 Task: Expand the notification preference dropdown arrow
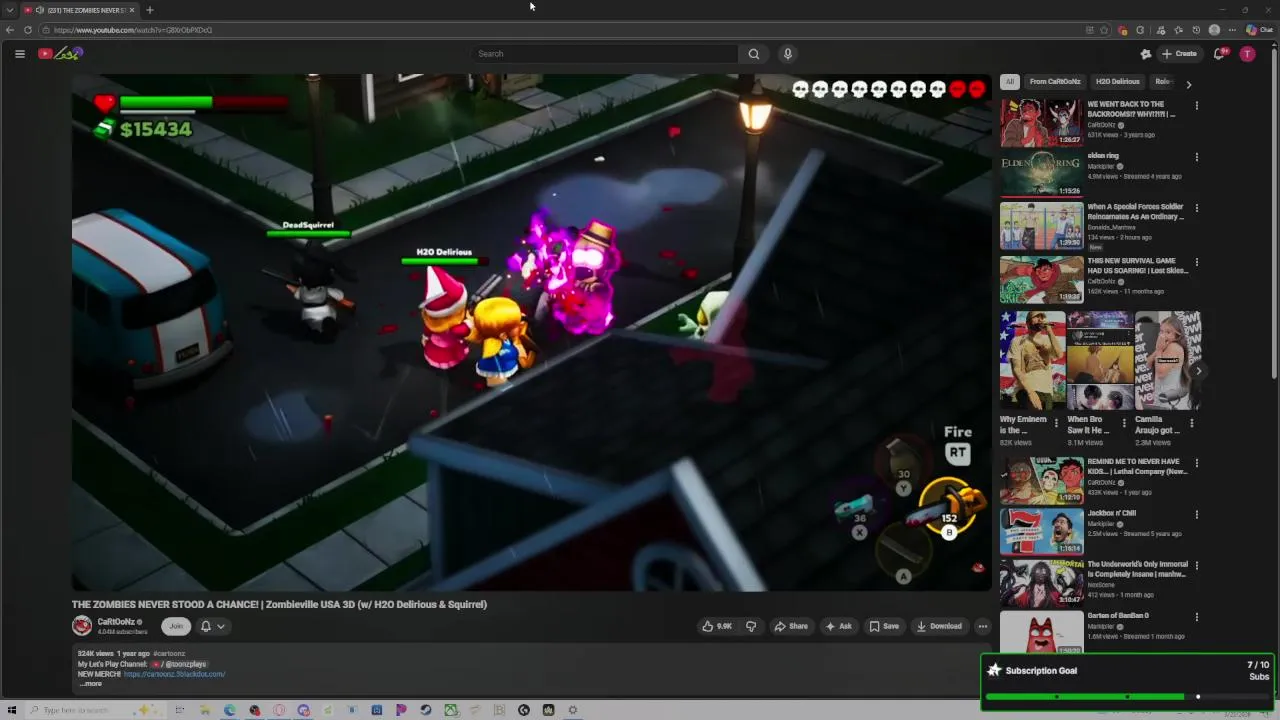[x=221, y=627]
